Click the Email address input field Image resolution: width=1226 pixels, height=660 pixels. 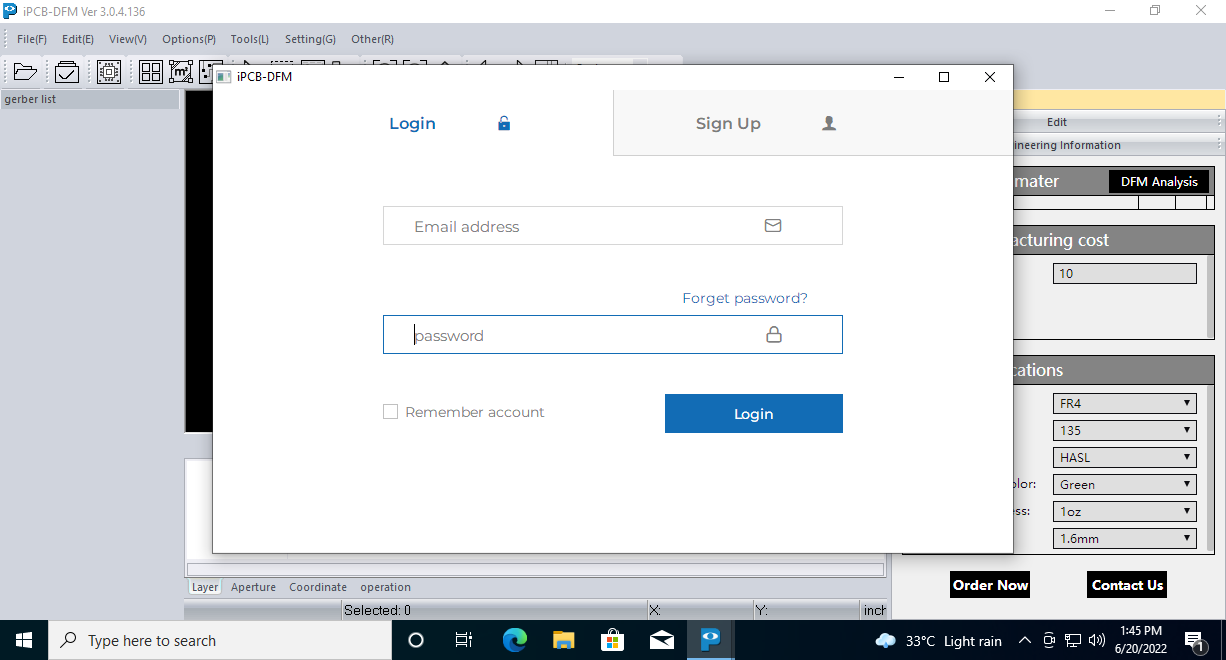pos(613,226)
